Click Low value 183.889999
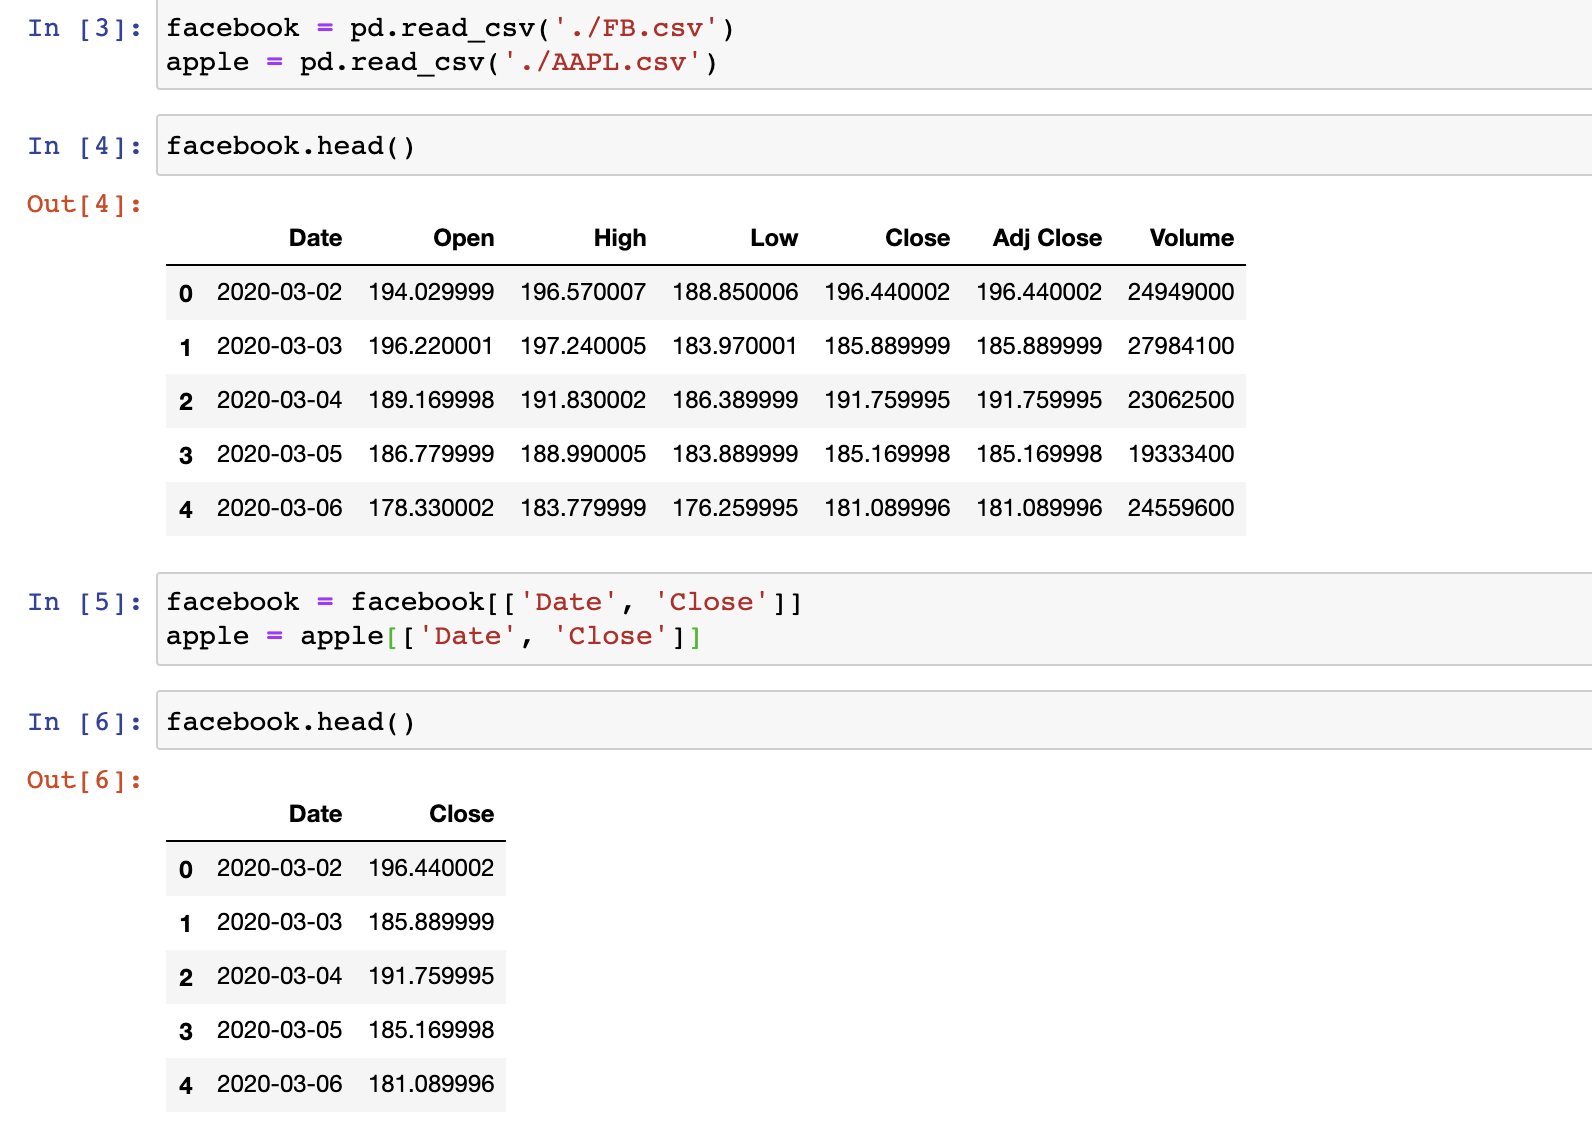The image size is (1592, 1124). point(735,454)
